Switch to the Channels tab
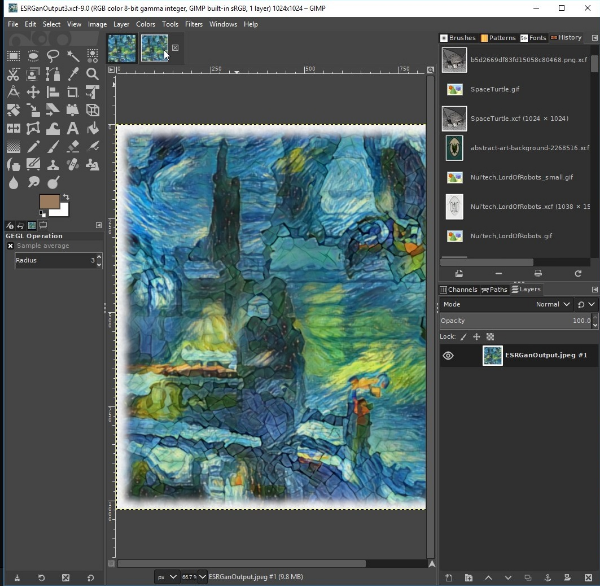This screenshot has height=586, width=600. (x=459, y=289)
